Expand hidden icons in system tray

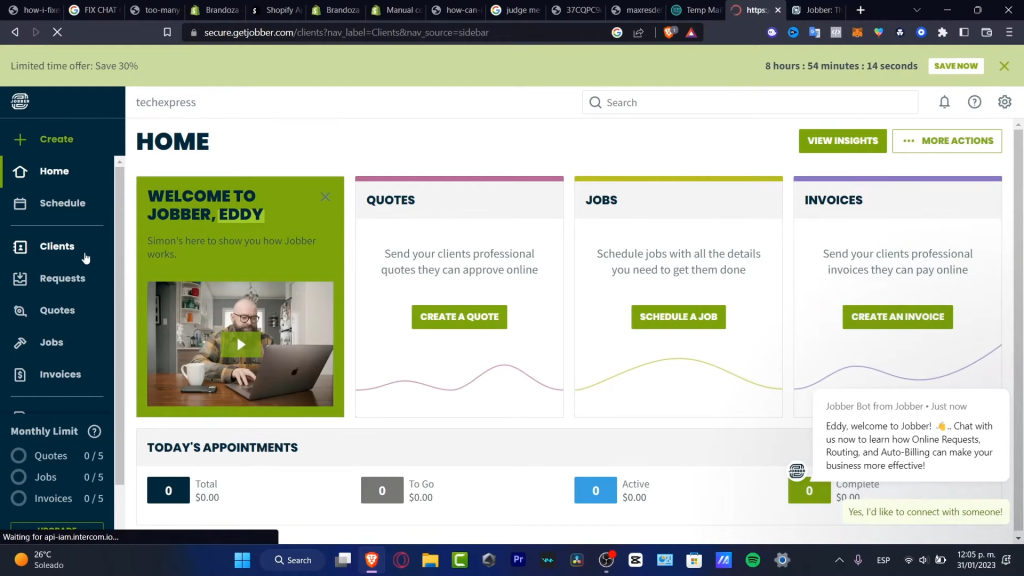[x=840, y=560]
